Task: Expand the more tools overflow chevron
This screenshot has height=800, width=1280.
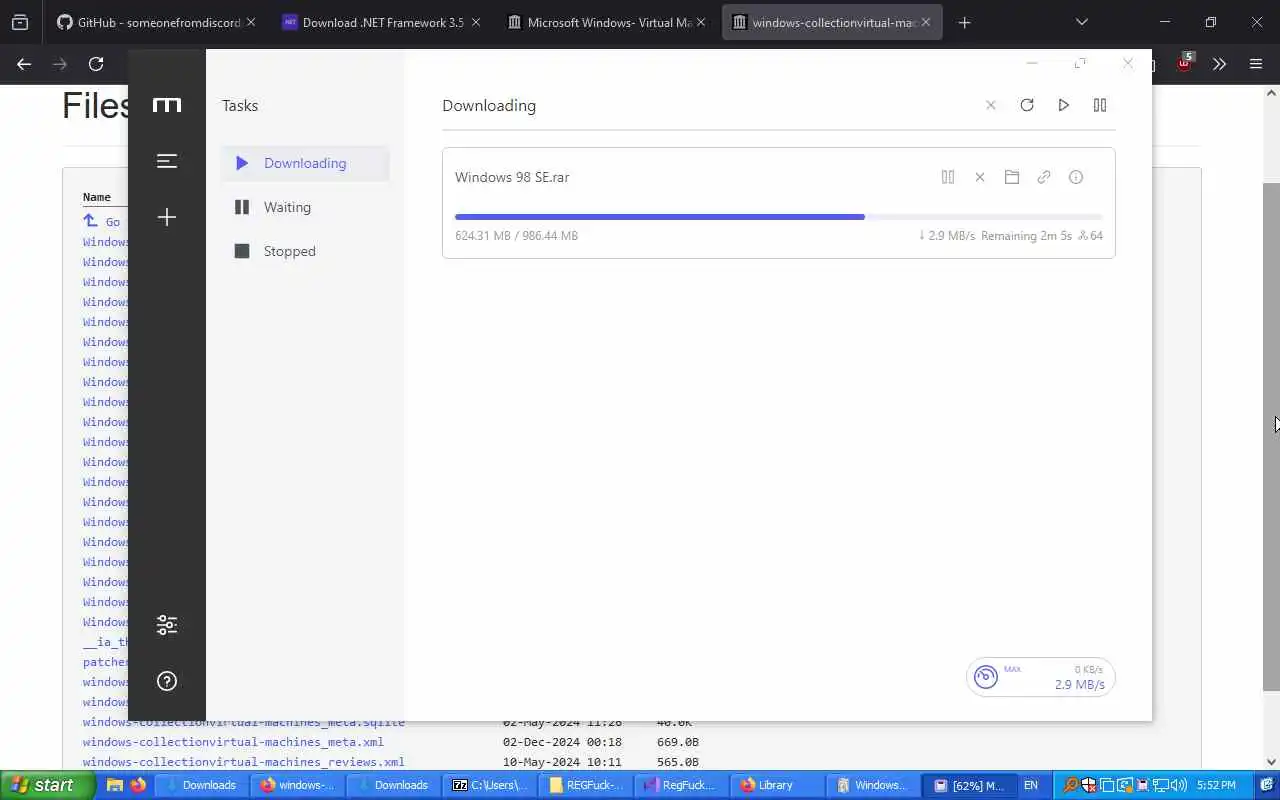Action: (1220, 64)
